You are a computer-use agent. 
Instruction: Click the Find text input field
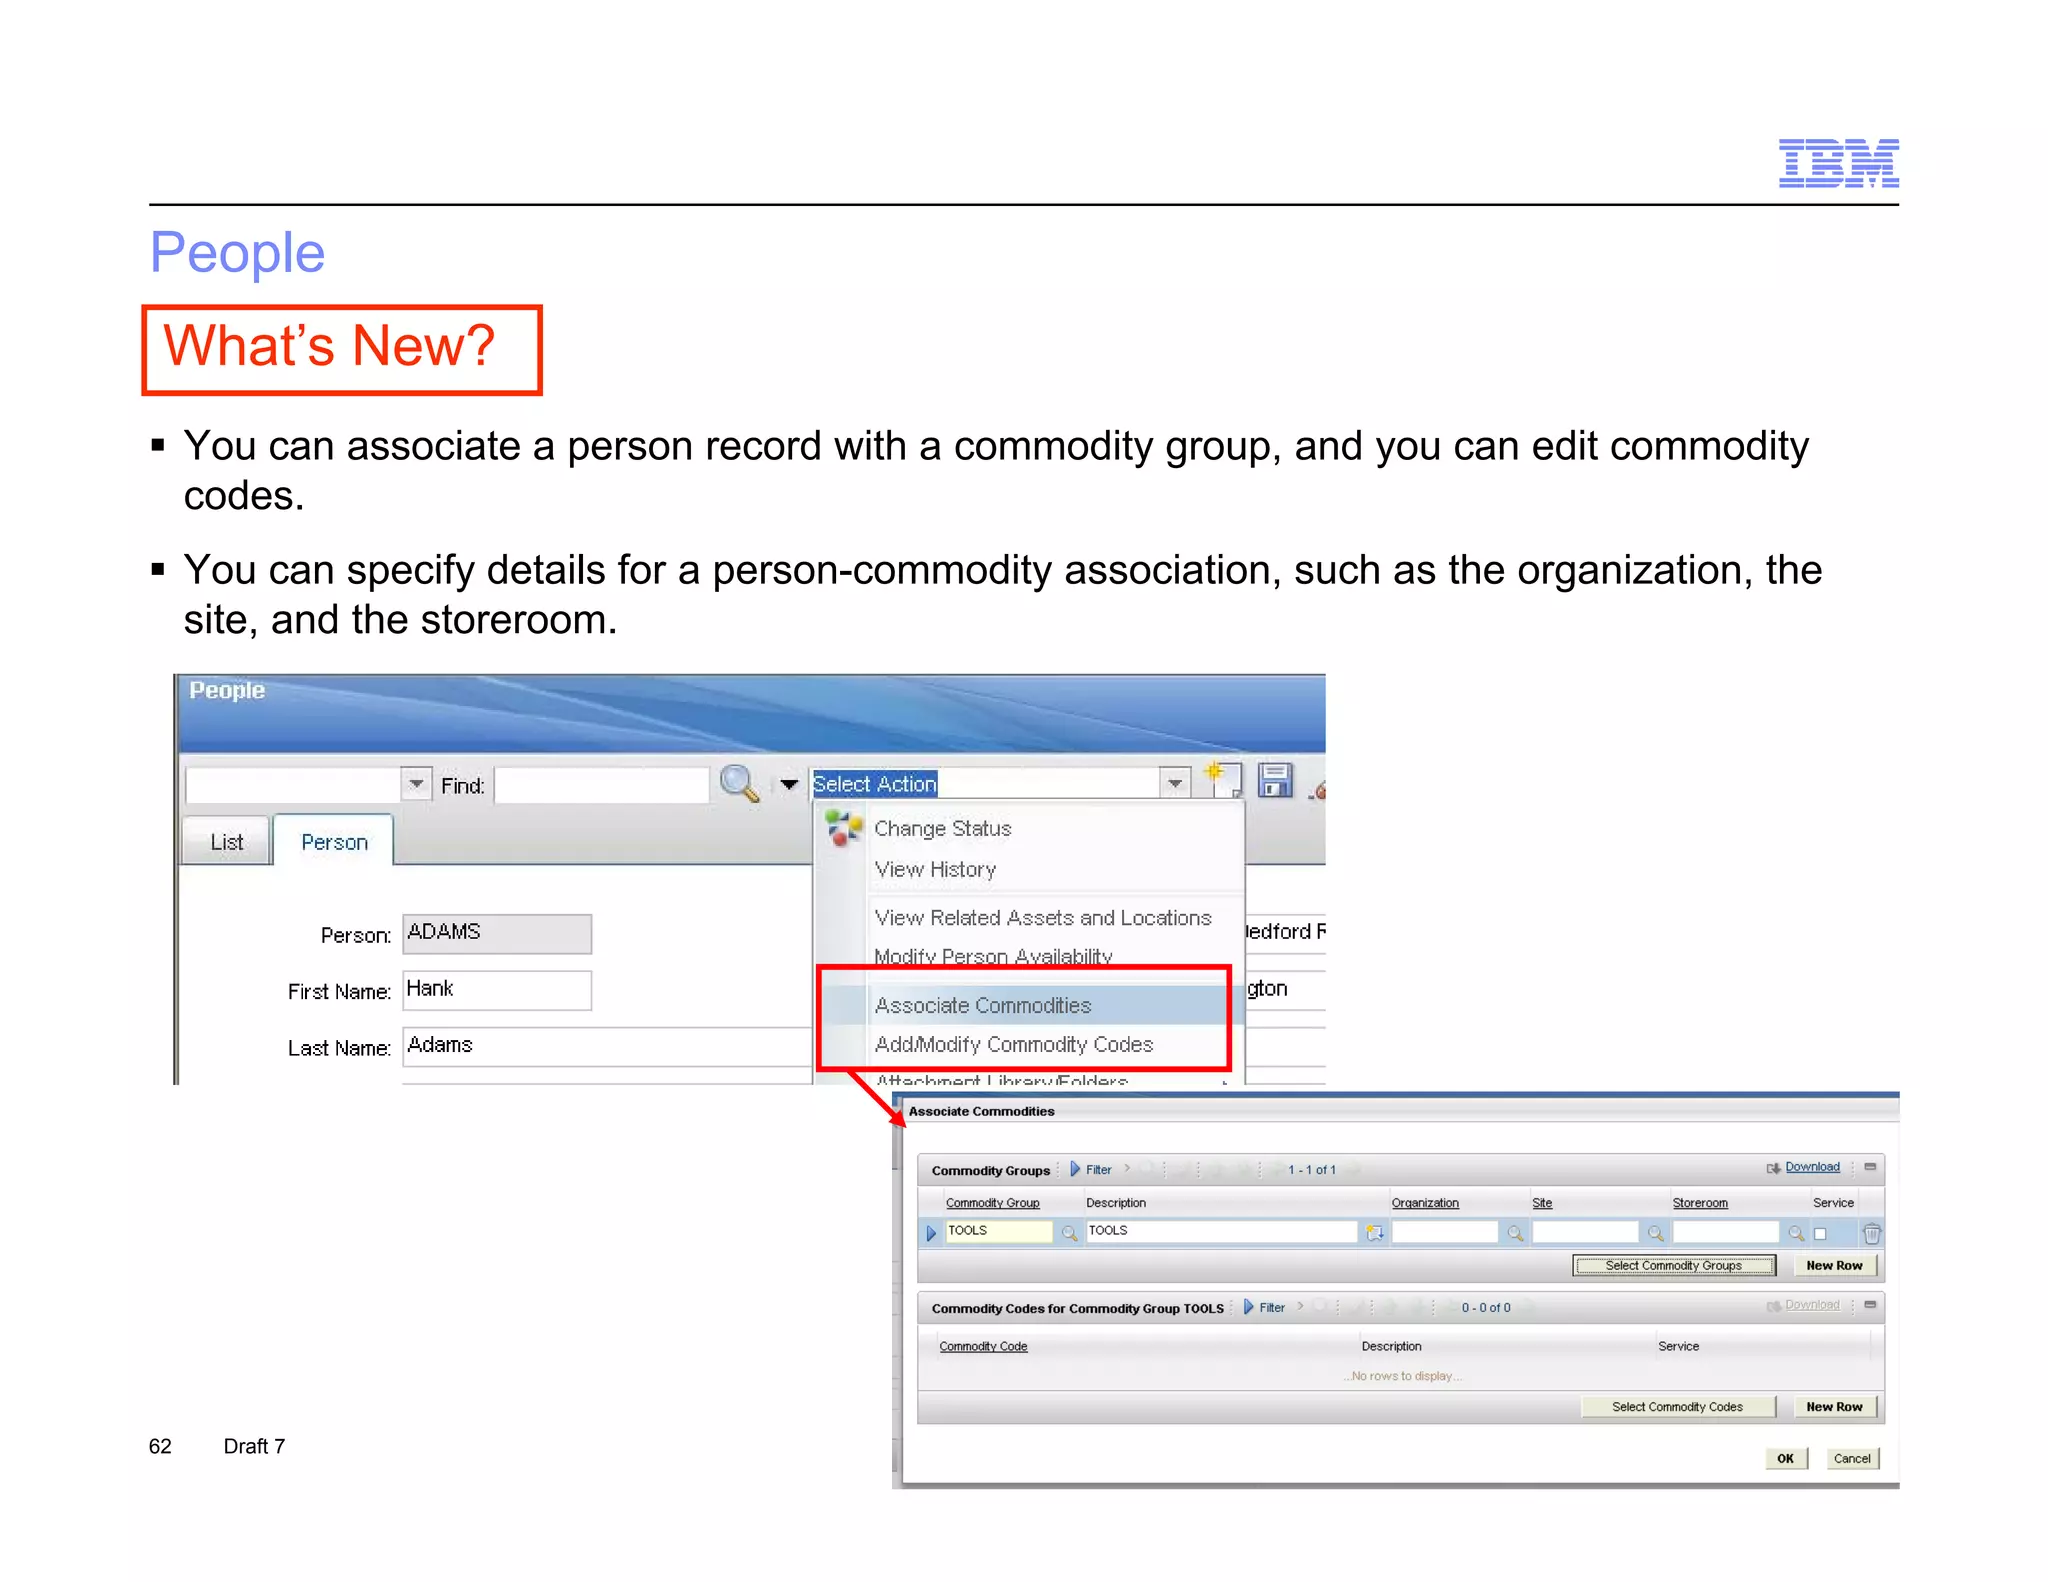click(x=602, y=785)
